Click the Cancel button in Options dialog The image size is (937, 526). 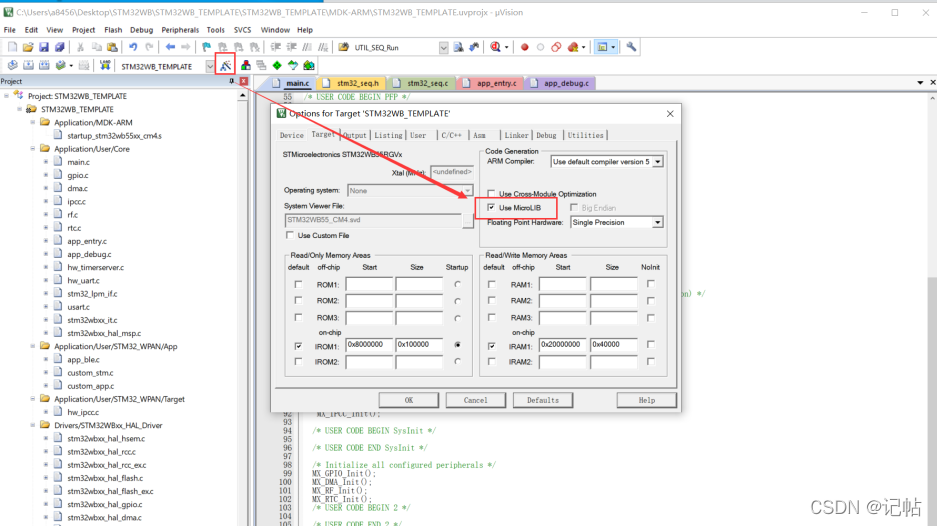[476, 400]
